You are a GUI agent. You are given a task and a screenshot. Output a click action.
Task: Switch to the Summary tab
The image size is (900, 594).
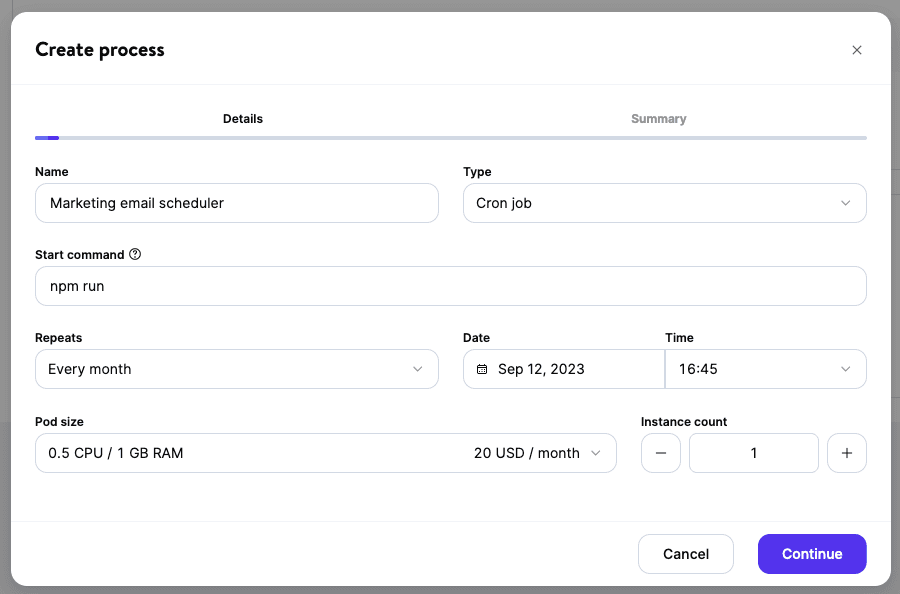[x=658, y=118]
